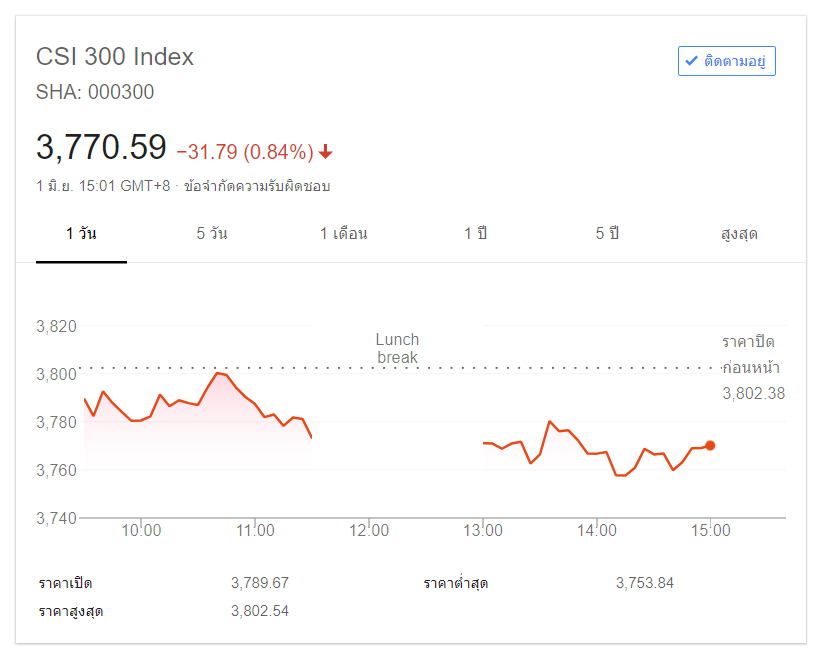Click the Lunch break label on chart
Viewport: 820px width, 653px height.
(x=397, y=348)
